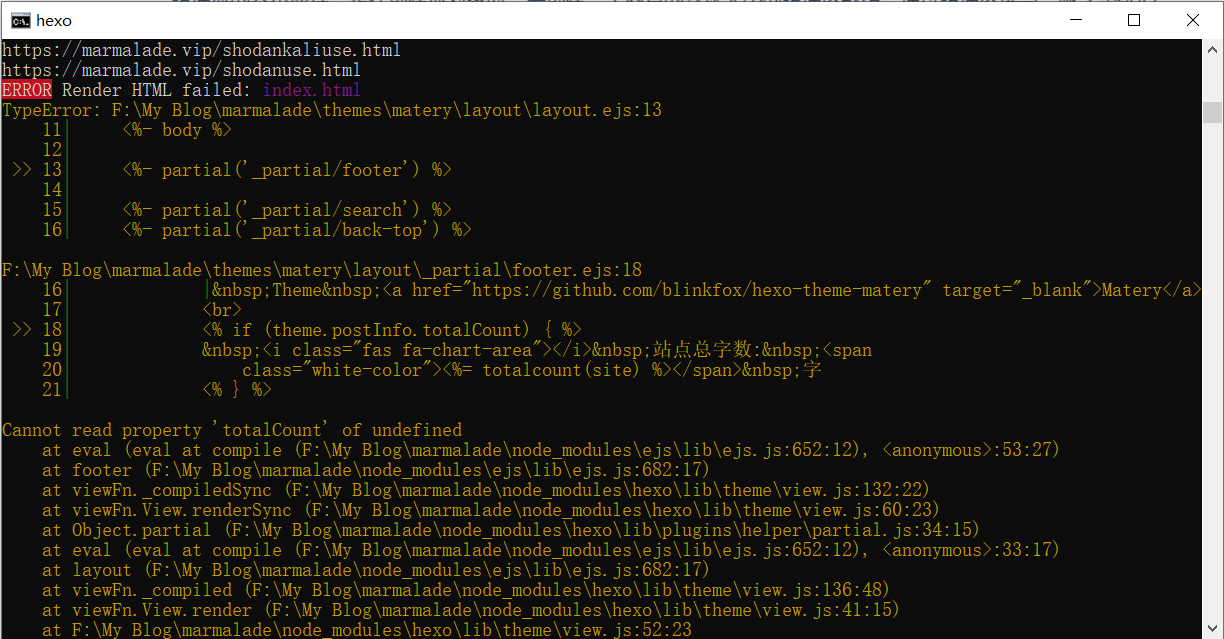Viewport: 1224px width, 639px height.
Task: Click the hexo console icon in title bar
Action: pos(19,20)
